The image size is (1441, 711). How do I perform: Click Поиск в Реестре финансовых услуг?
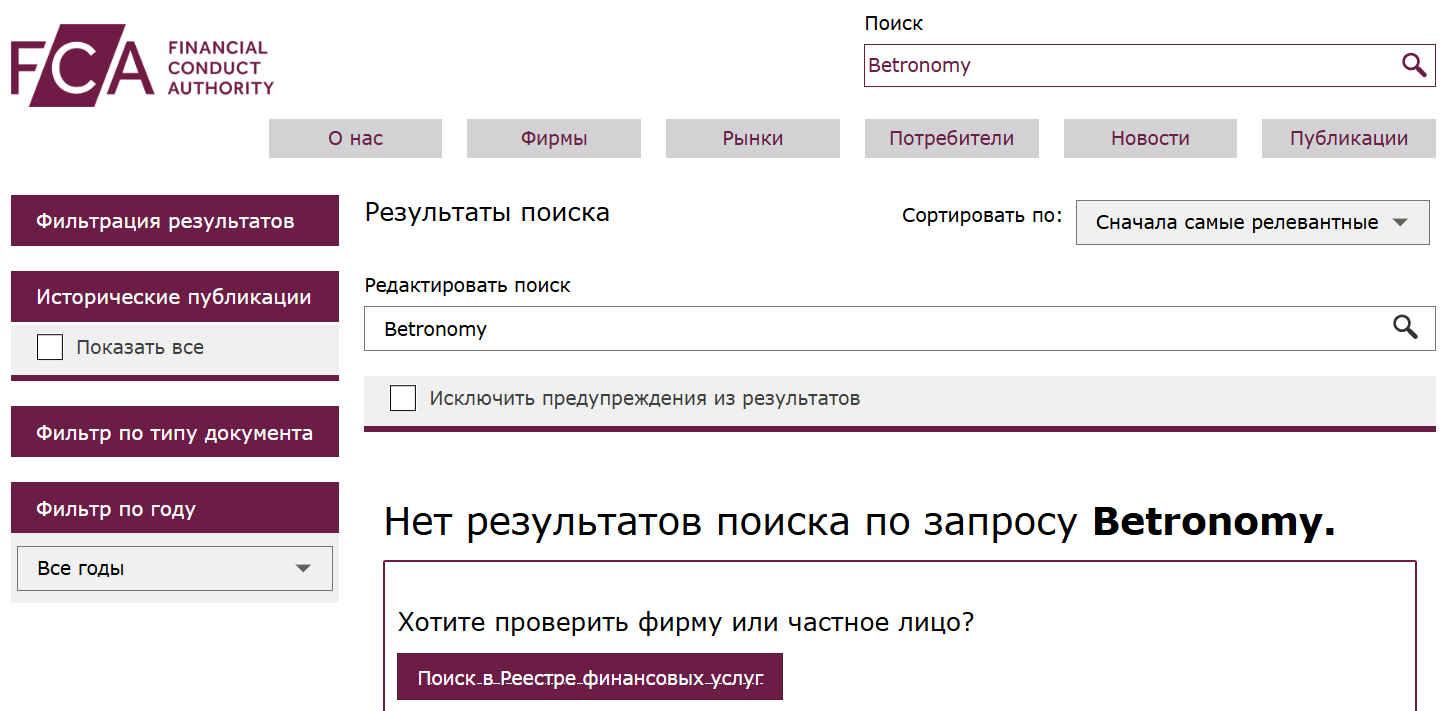click(589, 677)
